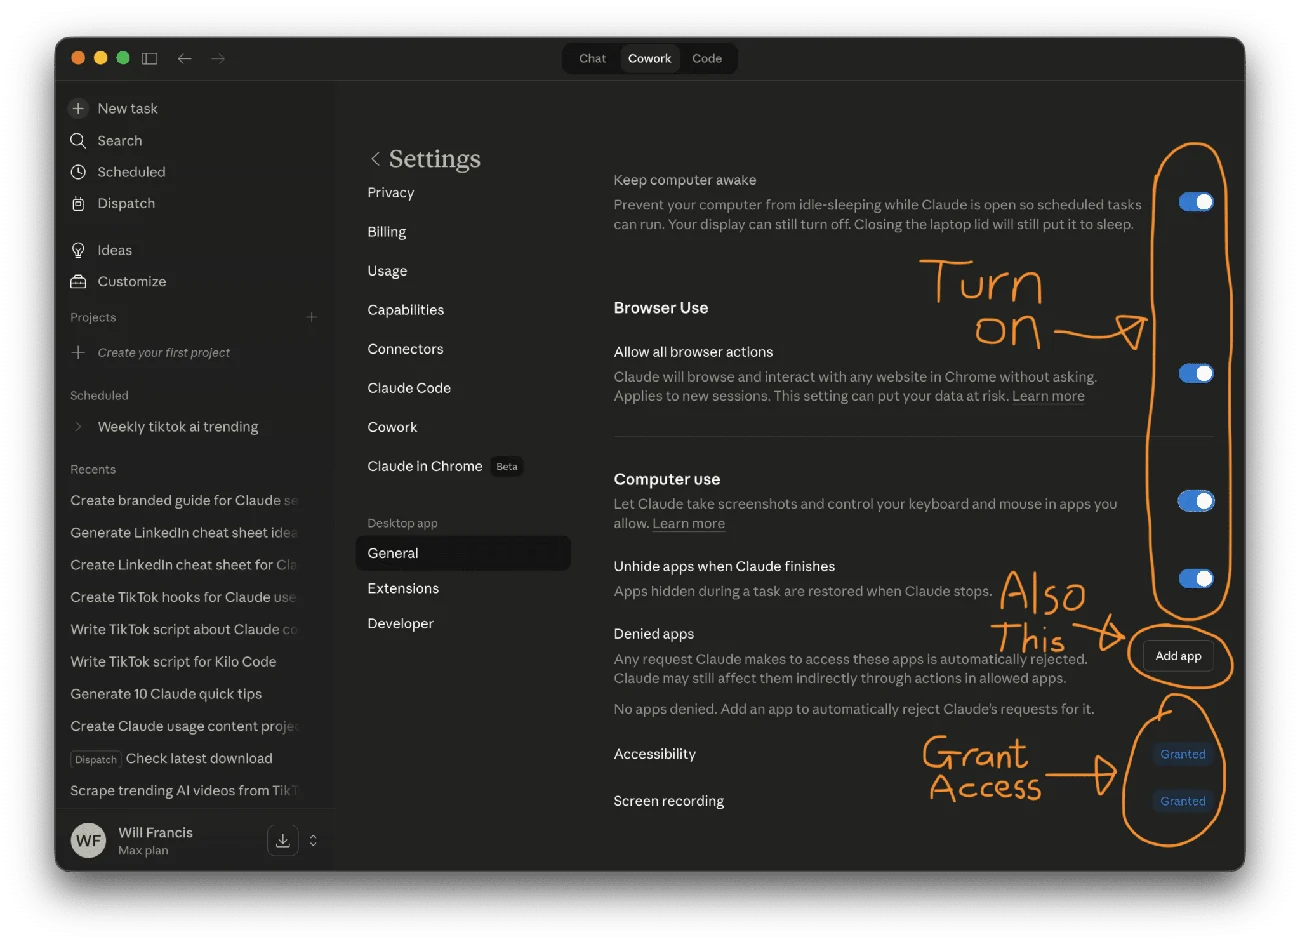Expand the Weekly tiktok ai trending item

pyautogui.click(x=79, y=427)
